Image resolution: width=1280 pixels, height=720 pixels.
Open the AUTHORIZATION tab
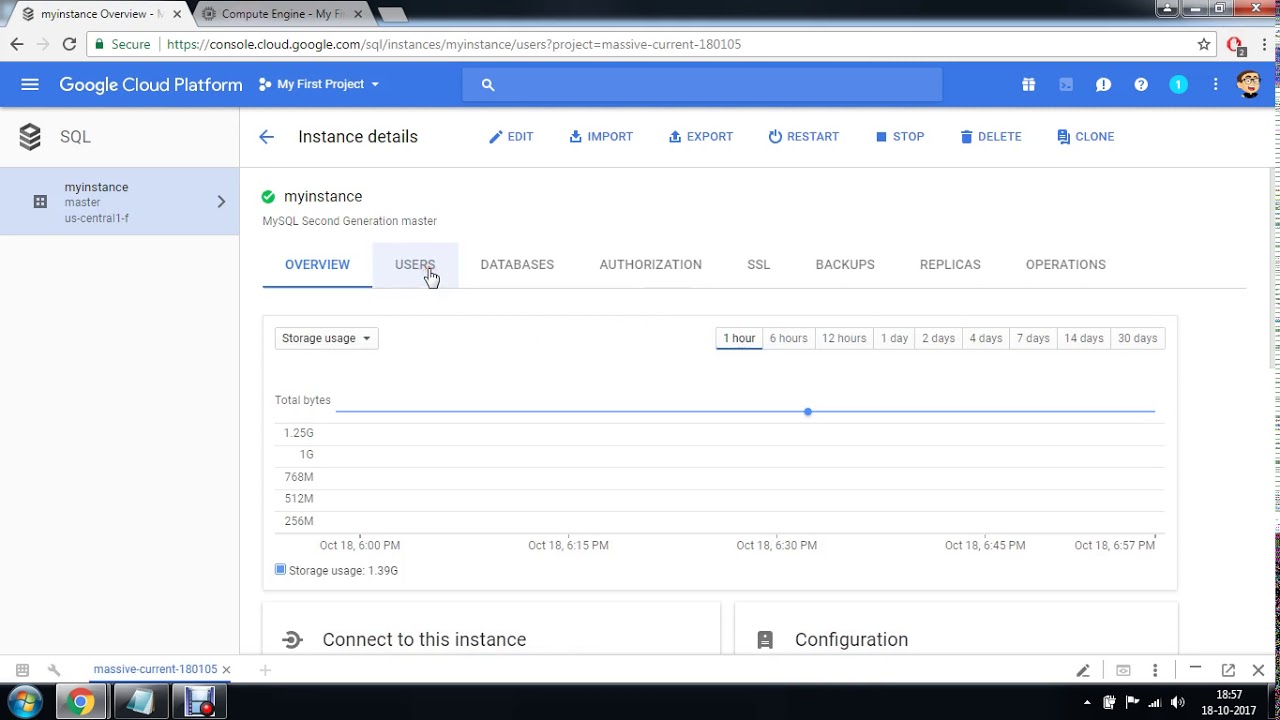click(x=651, y=265)
